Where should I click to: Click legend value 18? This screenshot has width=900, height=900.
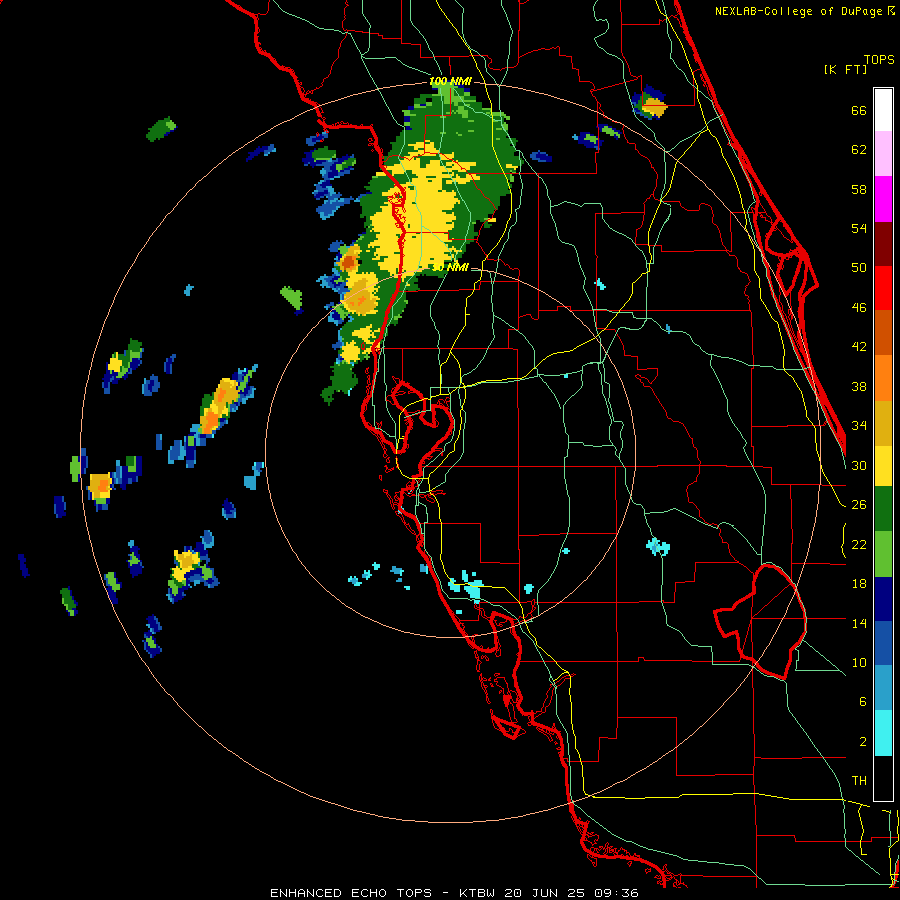click(859, 584)
